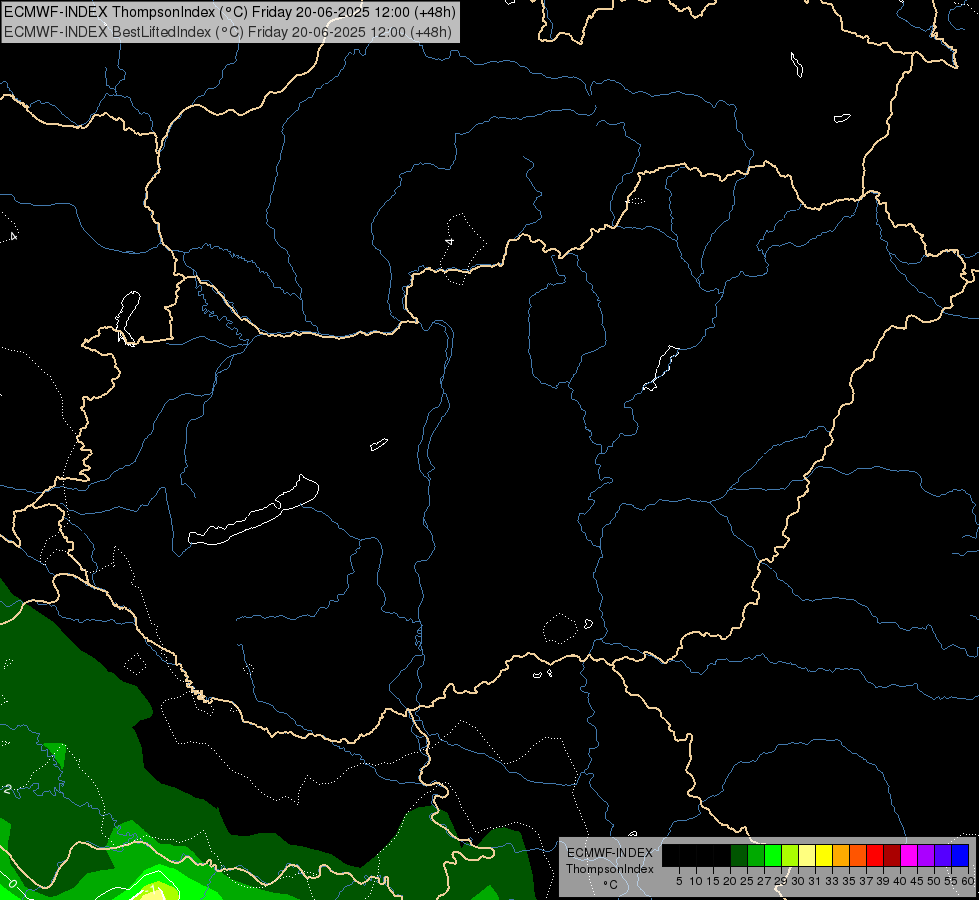Click the °C unit label in the legend

(611, 884)
